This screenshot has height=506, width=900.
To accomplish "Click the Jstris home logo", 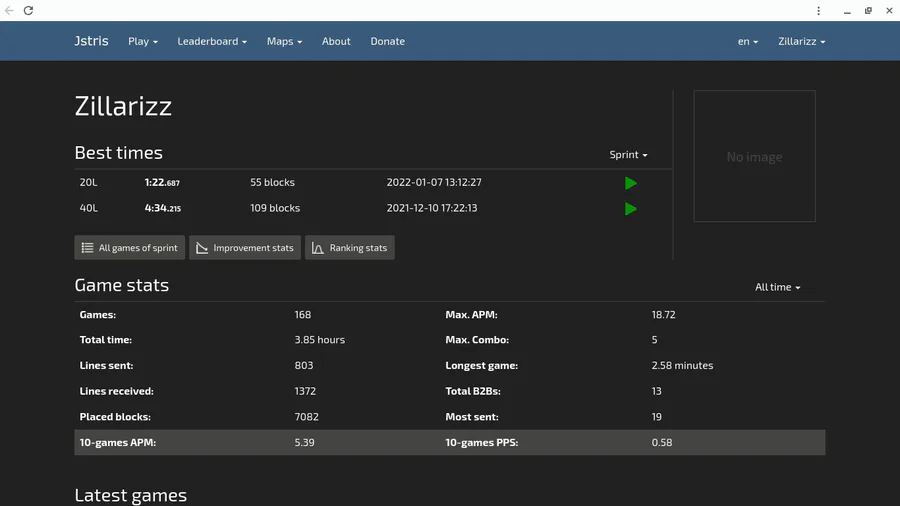I will point(91,41).
